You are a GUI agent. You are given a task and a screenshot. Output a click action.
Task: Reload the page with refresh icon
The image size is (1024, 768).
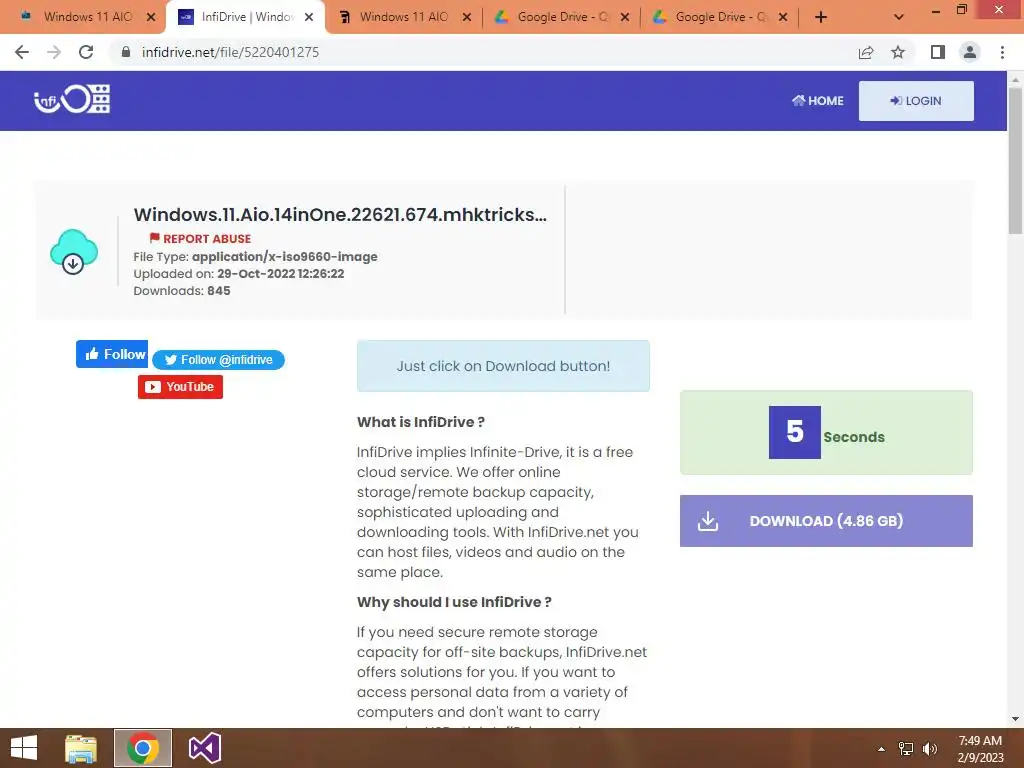86,52
